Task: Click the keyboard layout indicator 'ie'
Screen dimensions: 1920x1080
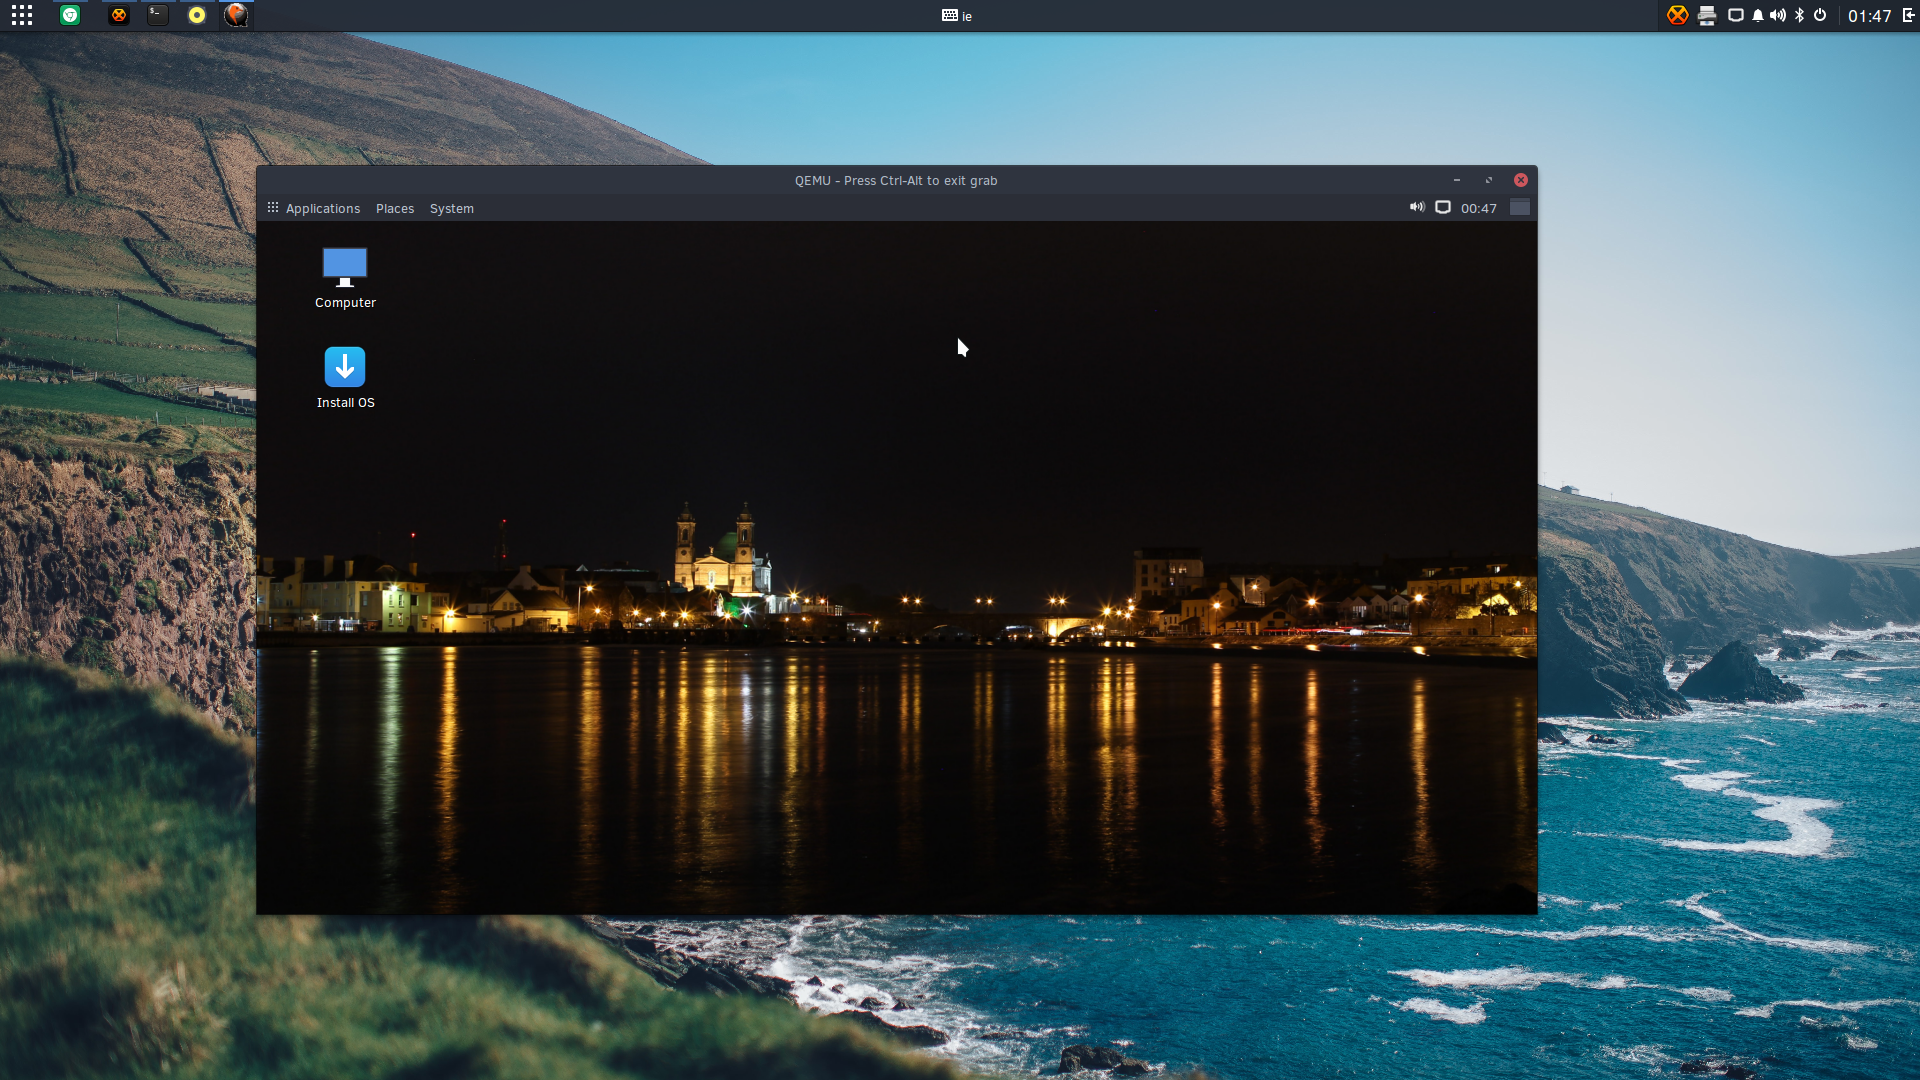Action: coord(957,15)
